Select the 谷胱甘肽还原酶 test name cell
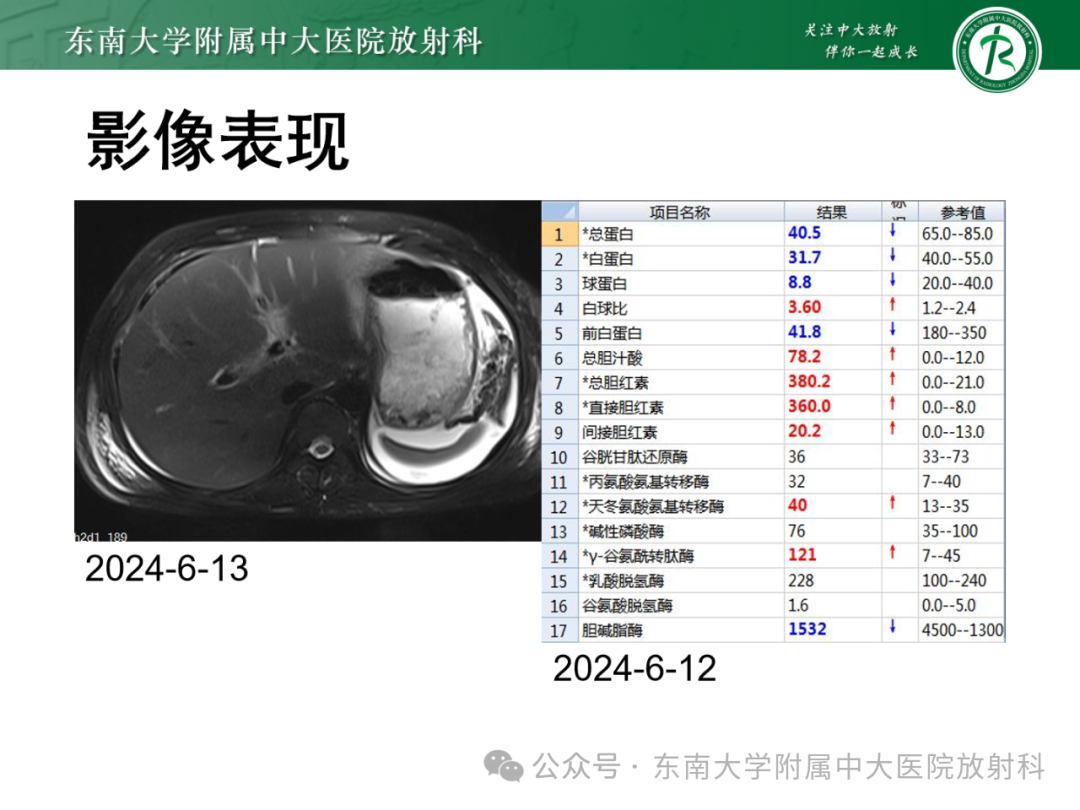This screenshot has height=810, width=1080. point(681,457)
